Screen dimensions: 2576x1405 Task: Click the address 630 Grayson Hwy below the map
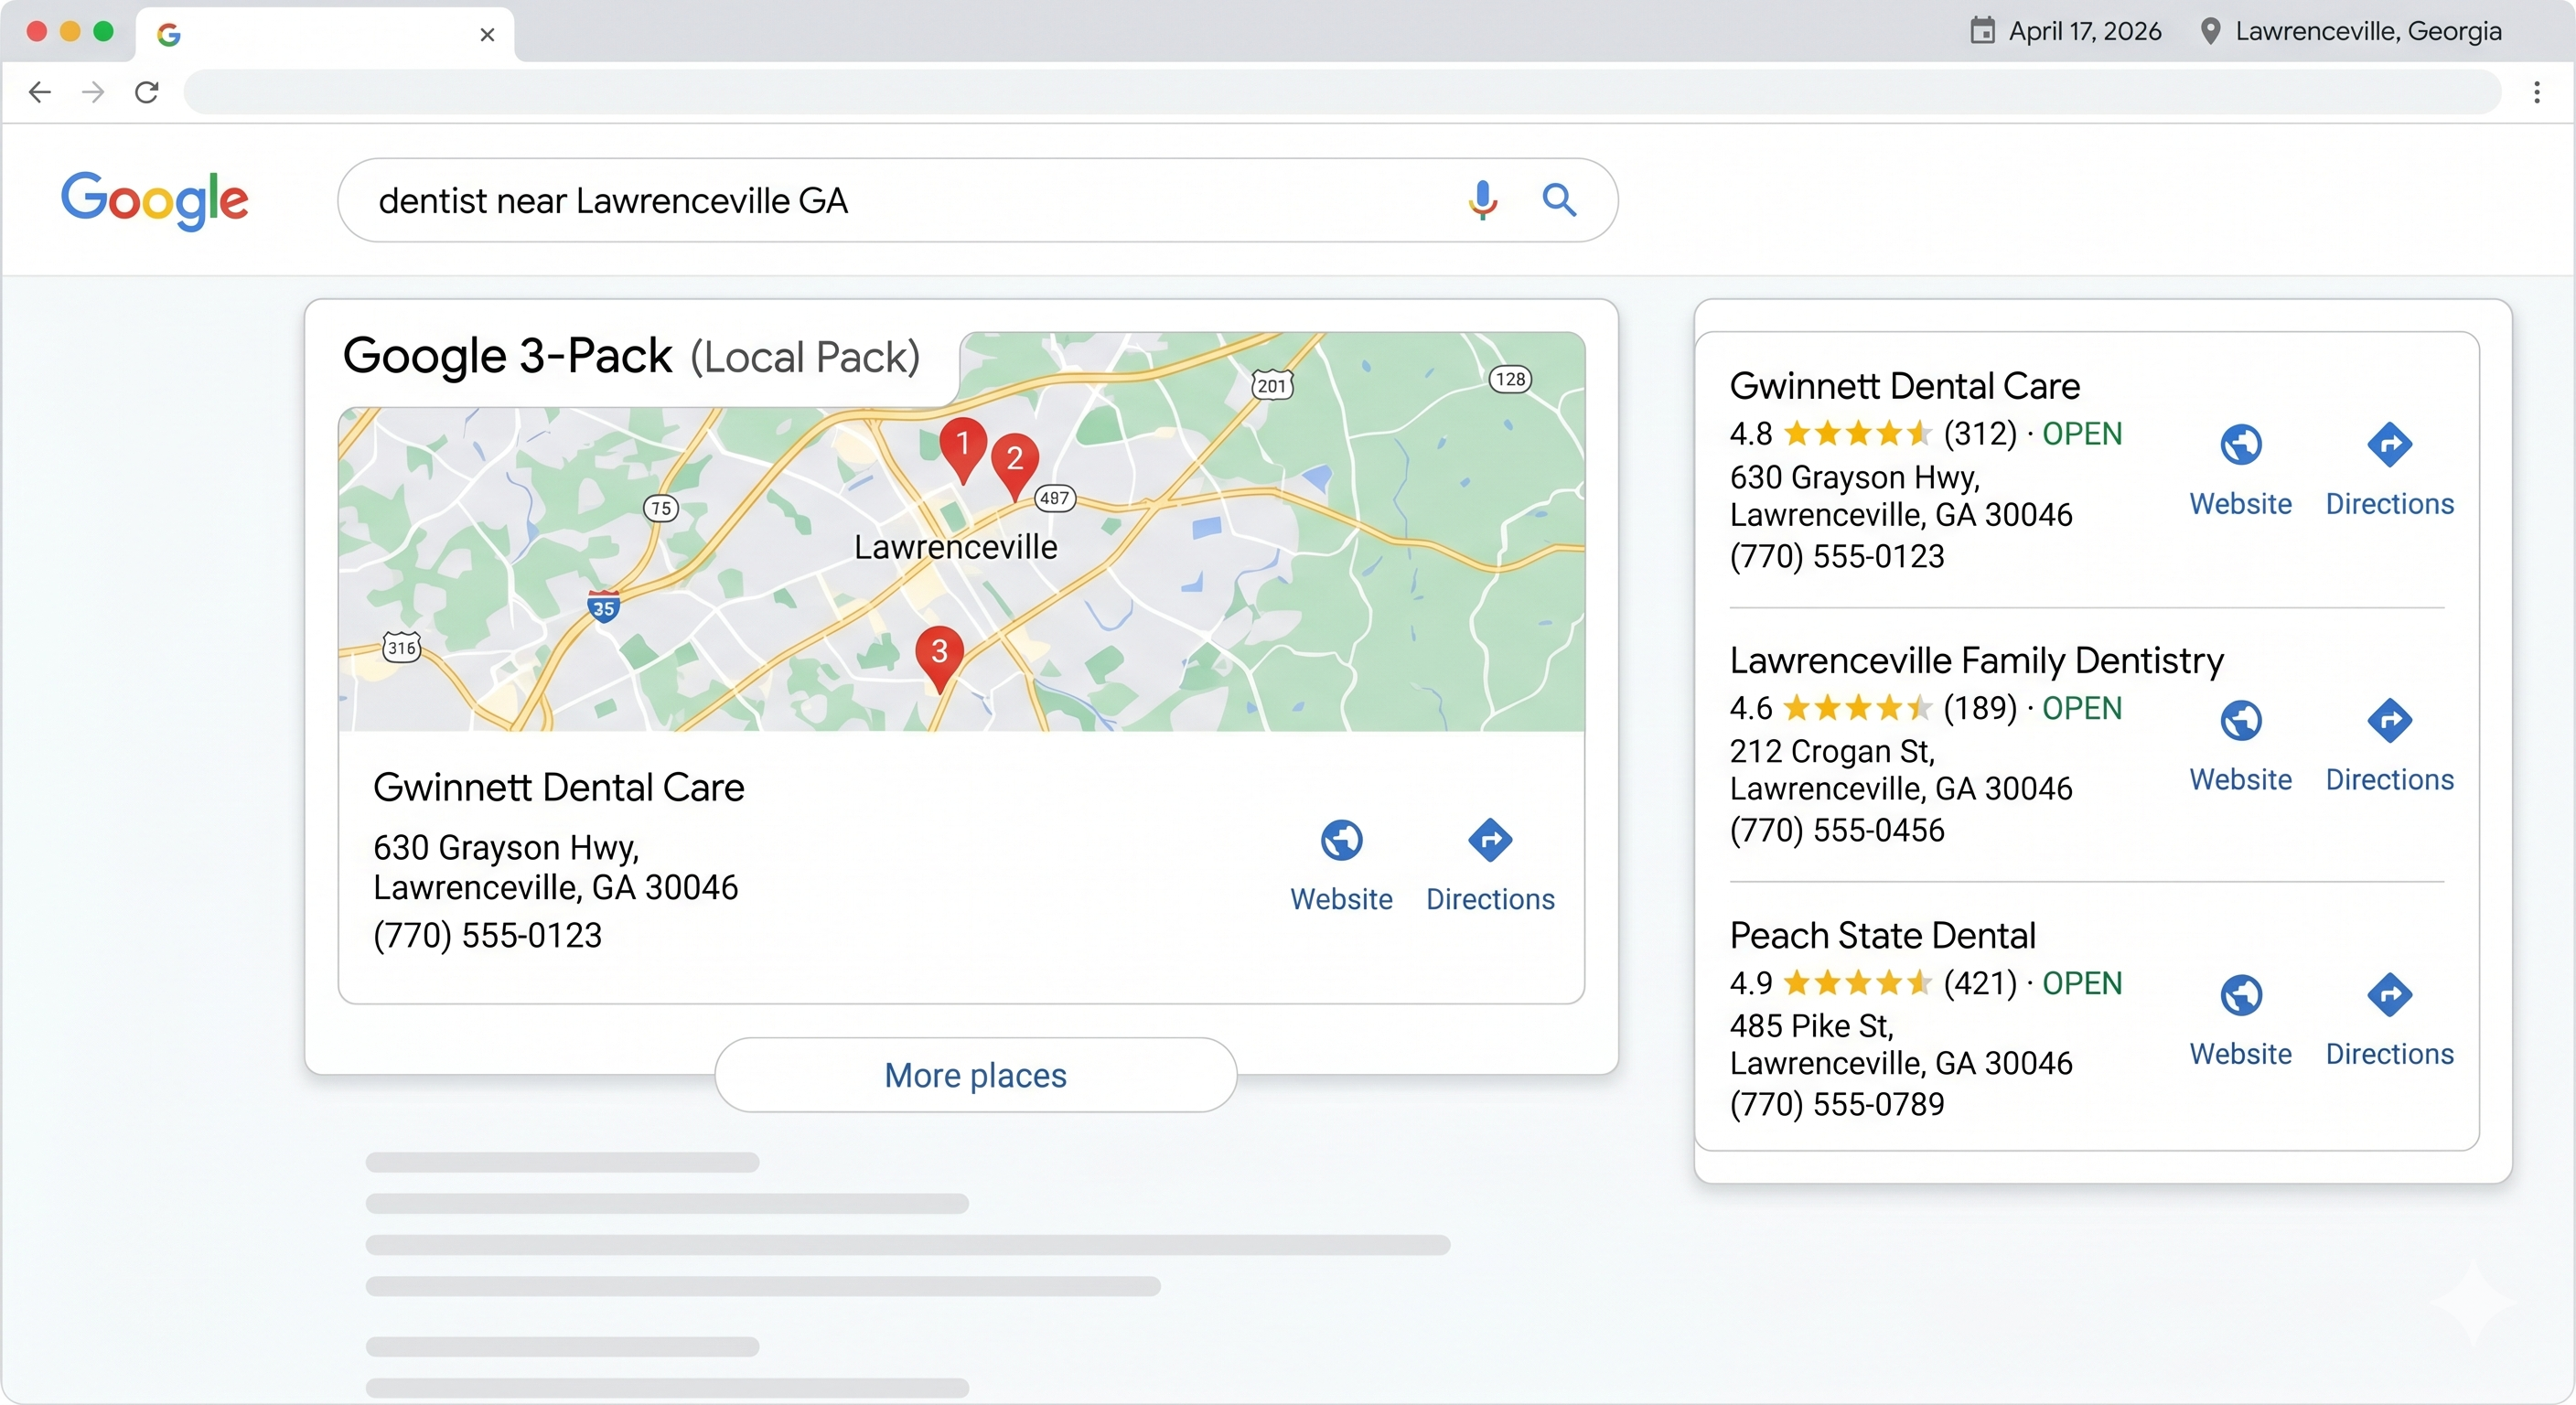point(506,848)
